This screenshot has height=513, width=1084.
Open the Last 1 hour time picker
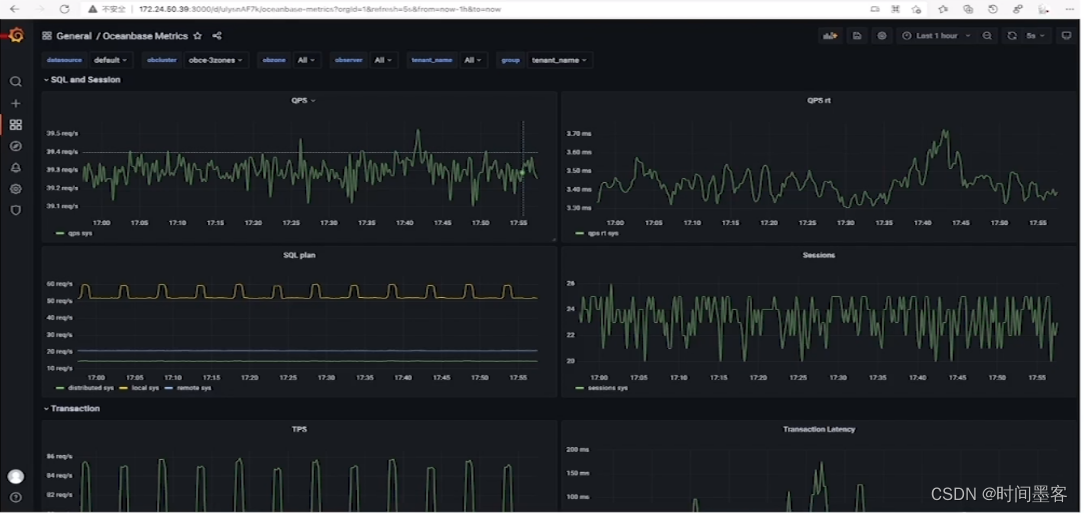click(x=937, y=36)
